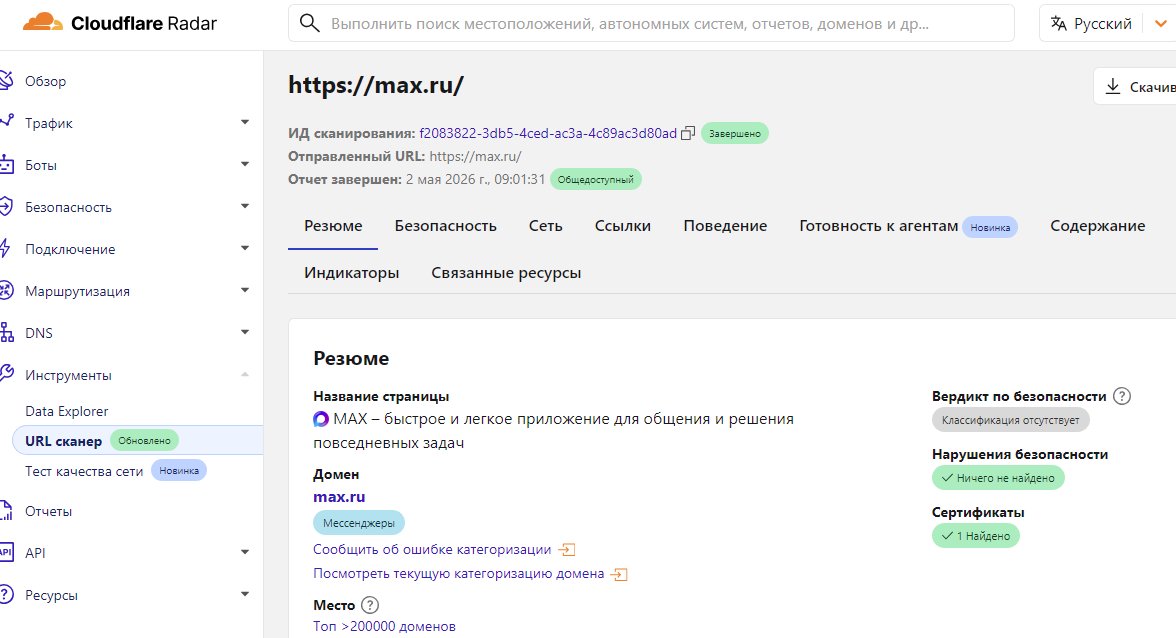Click the Ничего не найдено badge
The width and height of the screenshot is (1176, 638).
point(998,478)
